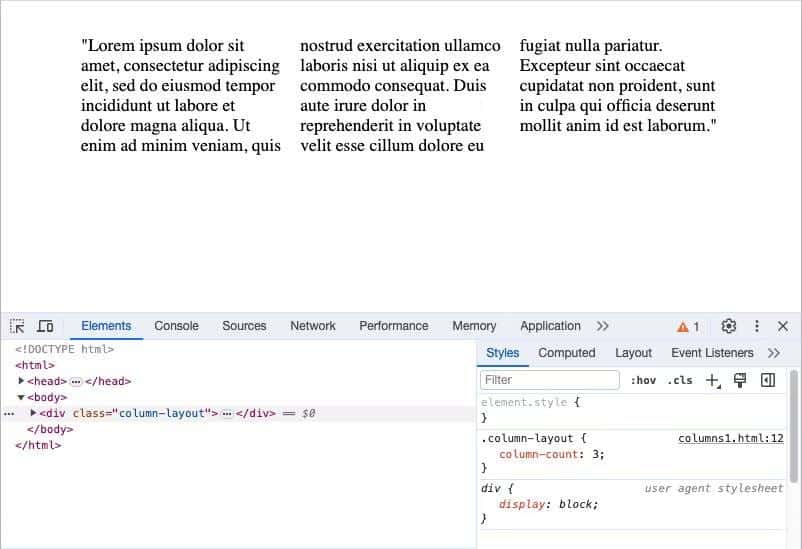Toggle element state with :hov
The height and width of the screenshot is (549, 802).
(x=643, y=380)
